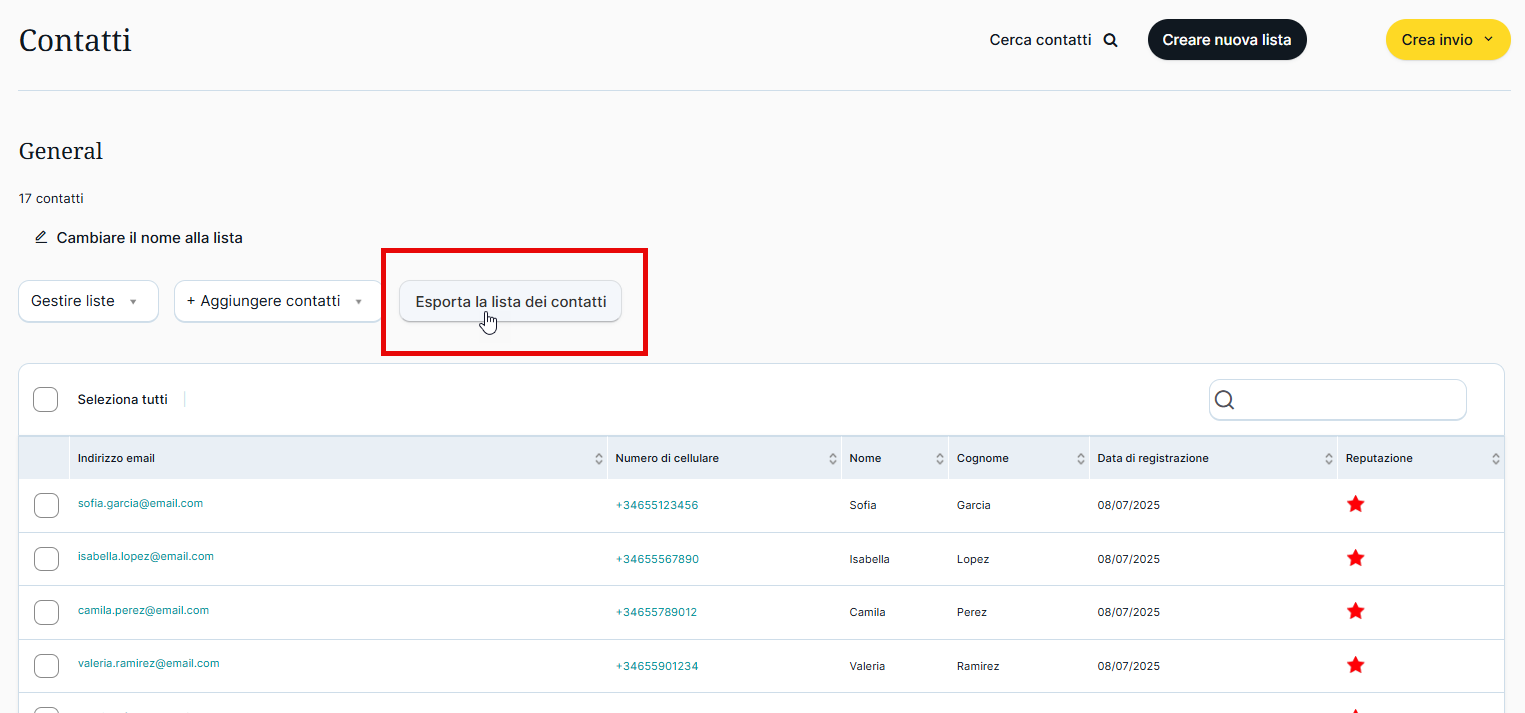The image size is (1525, 713).
Task: Expand the Aggiungere contatti dropdown
Action: (x=277, y=301)
